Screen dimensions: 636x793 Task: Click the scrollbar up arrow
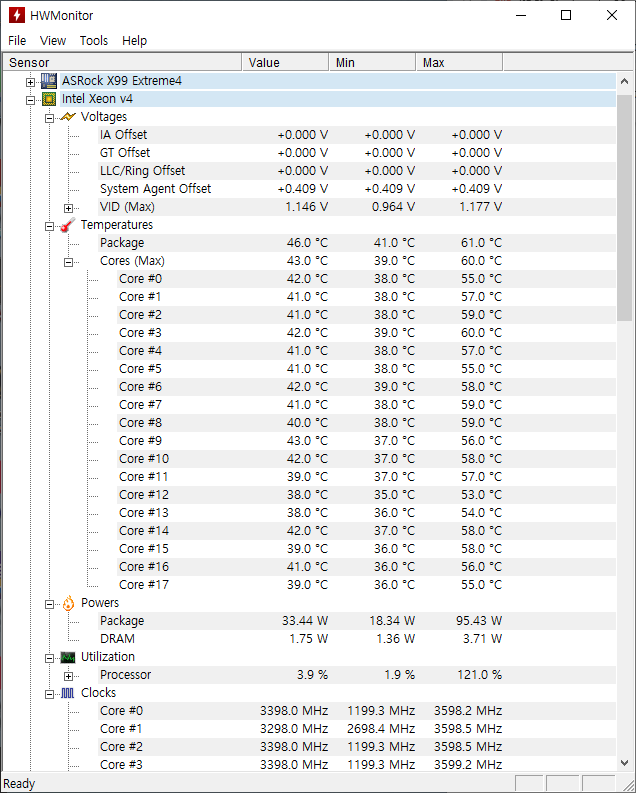pyautogui.click(x=624, y=81)
